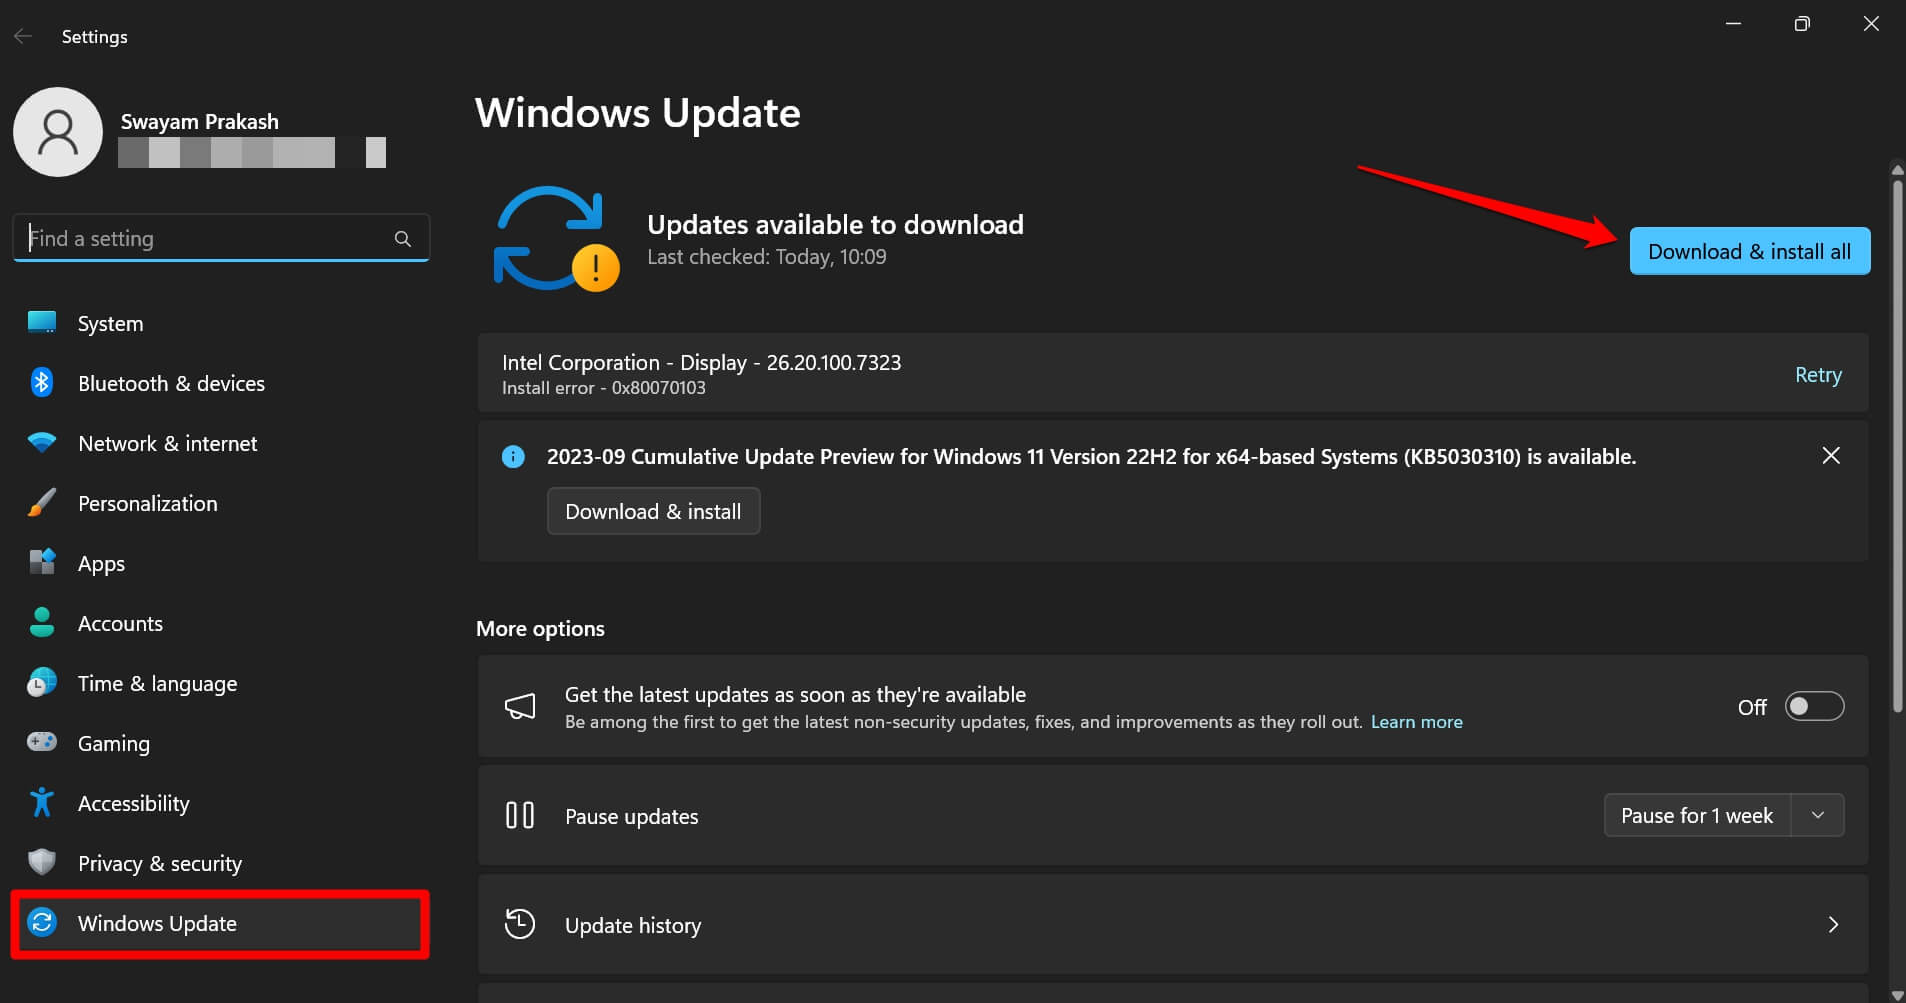Click the Swayam Prakash profile avatar
The width and height of the screenshot is (1906, 1003).
[57, 131]
